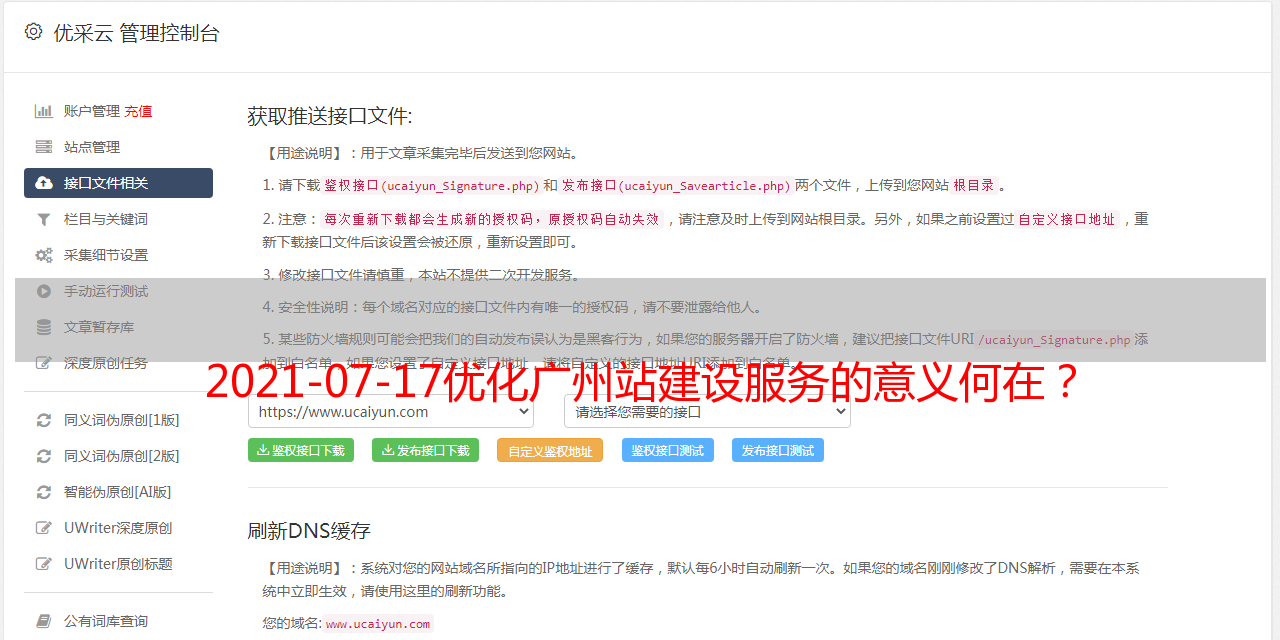
Task: Click the refresh icon for 同义词伪原创[1版]
Action: pyautogui.click(x=44, y=420)
